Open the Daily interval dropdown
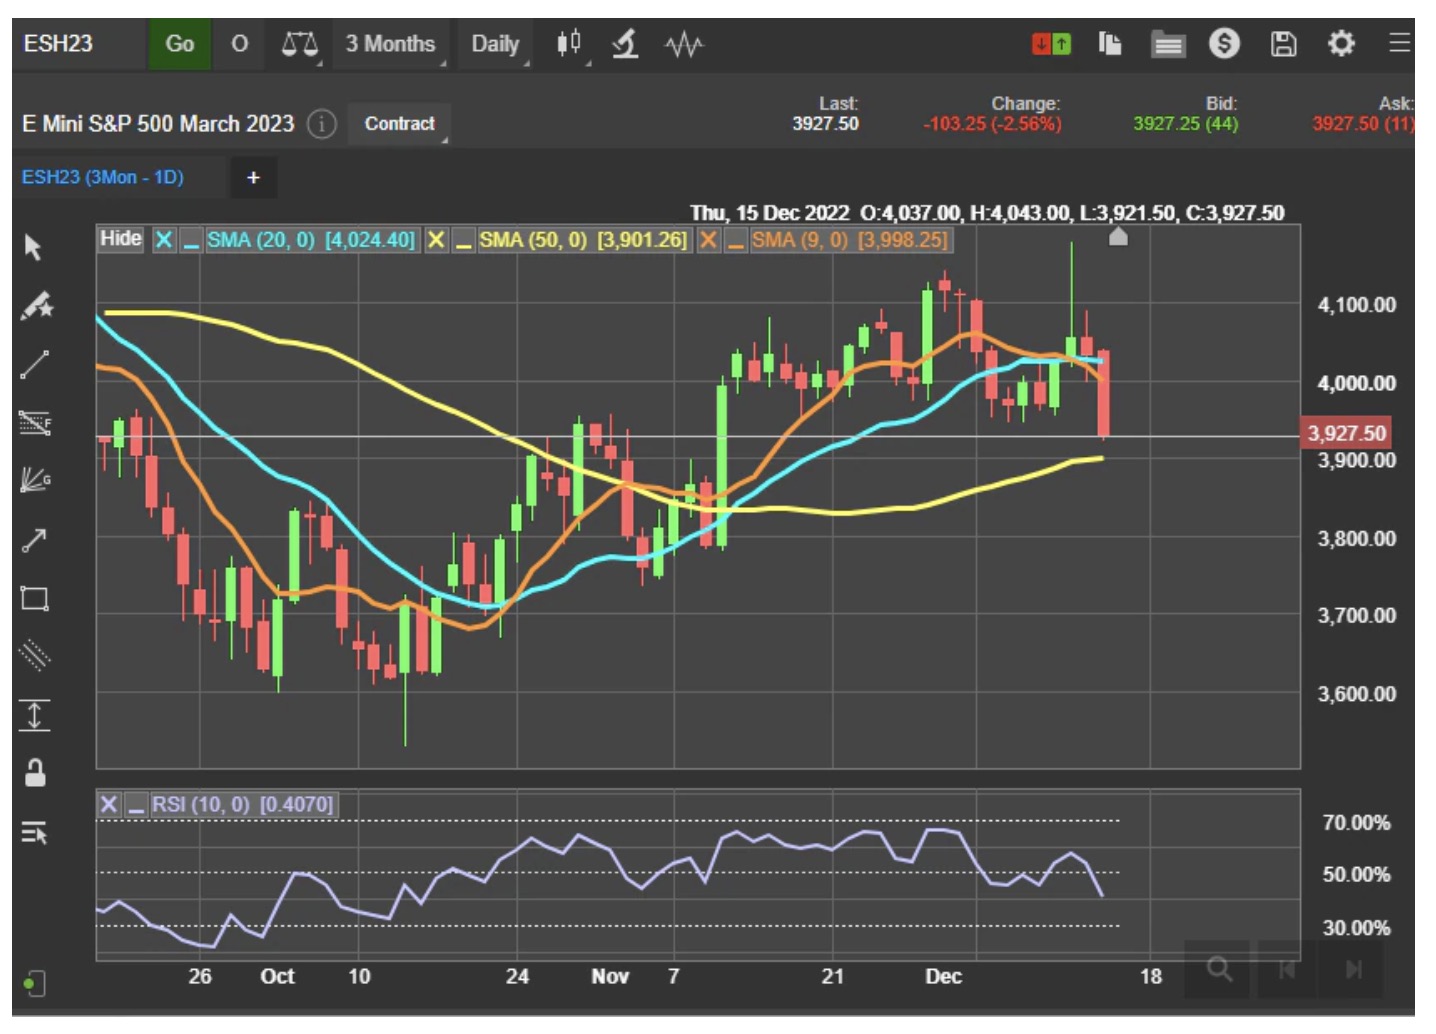 pos(496,44)
